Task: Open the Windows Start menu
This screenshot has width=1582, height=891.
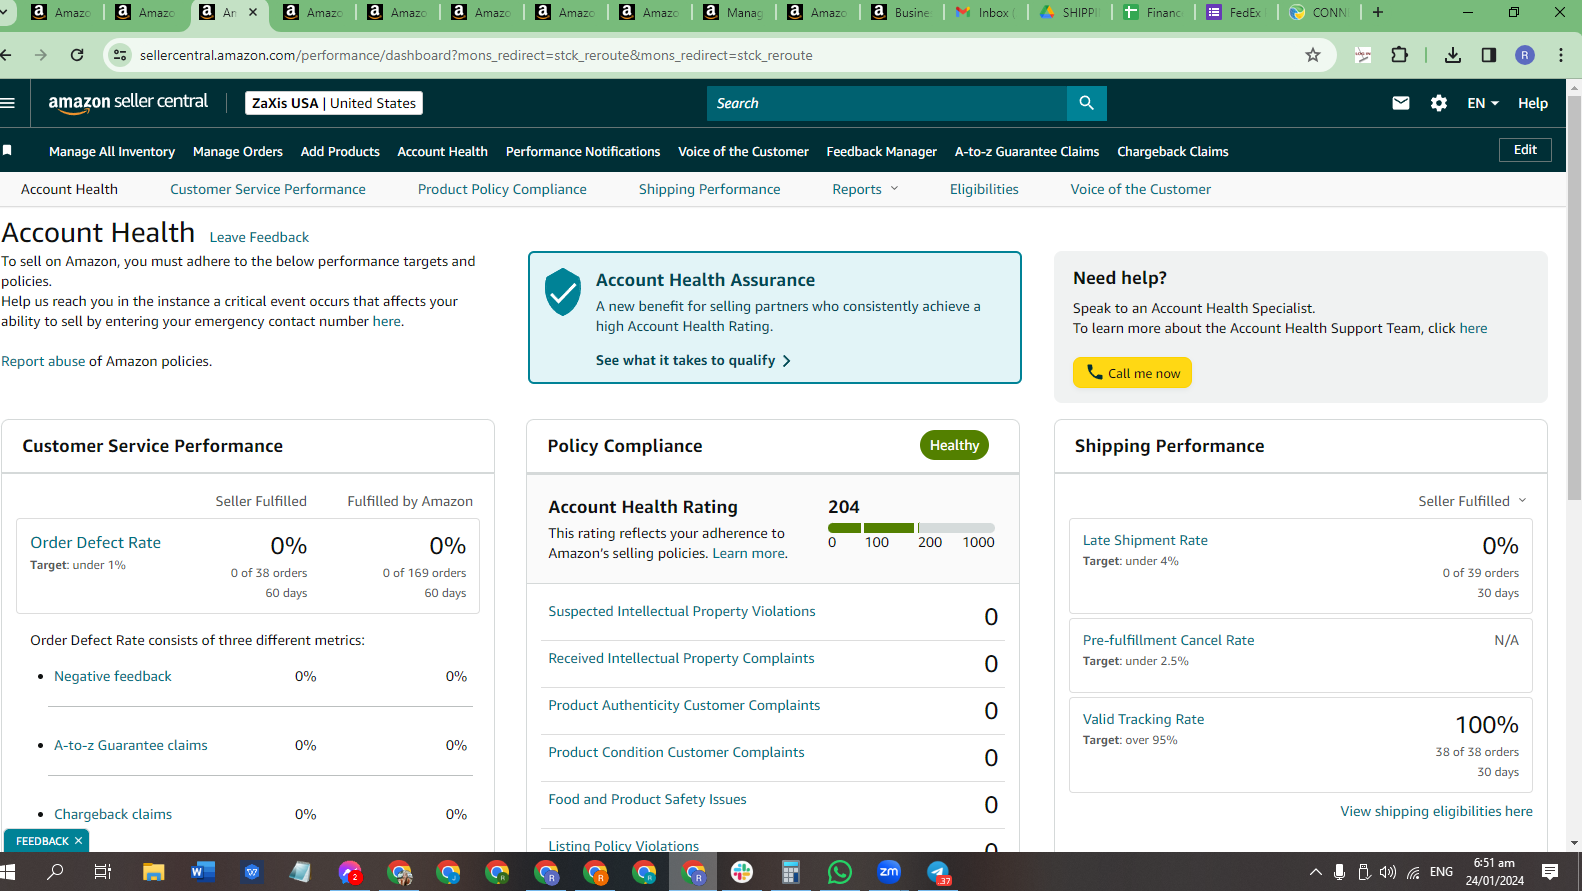Action: point(9,872)
